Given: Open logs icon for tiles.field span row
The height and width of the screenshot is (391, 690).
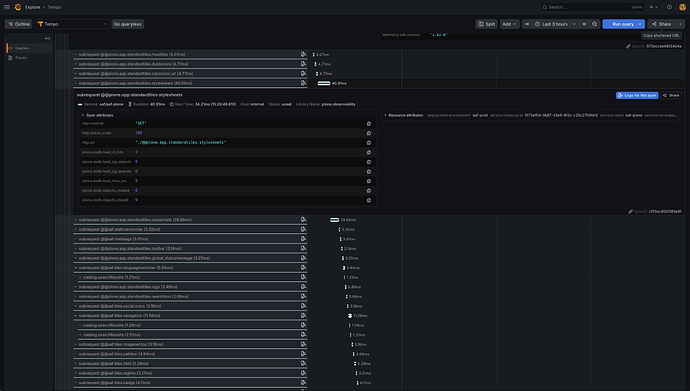Looking at the screenshot, I should coord(303,363).
